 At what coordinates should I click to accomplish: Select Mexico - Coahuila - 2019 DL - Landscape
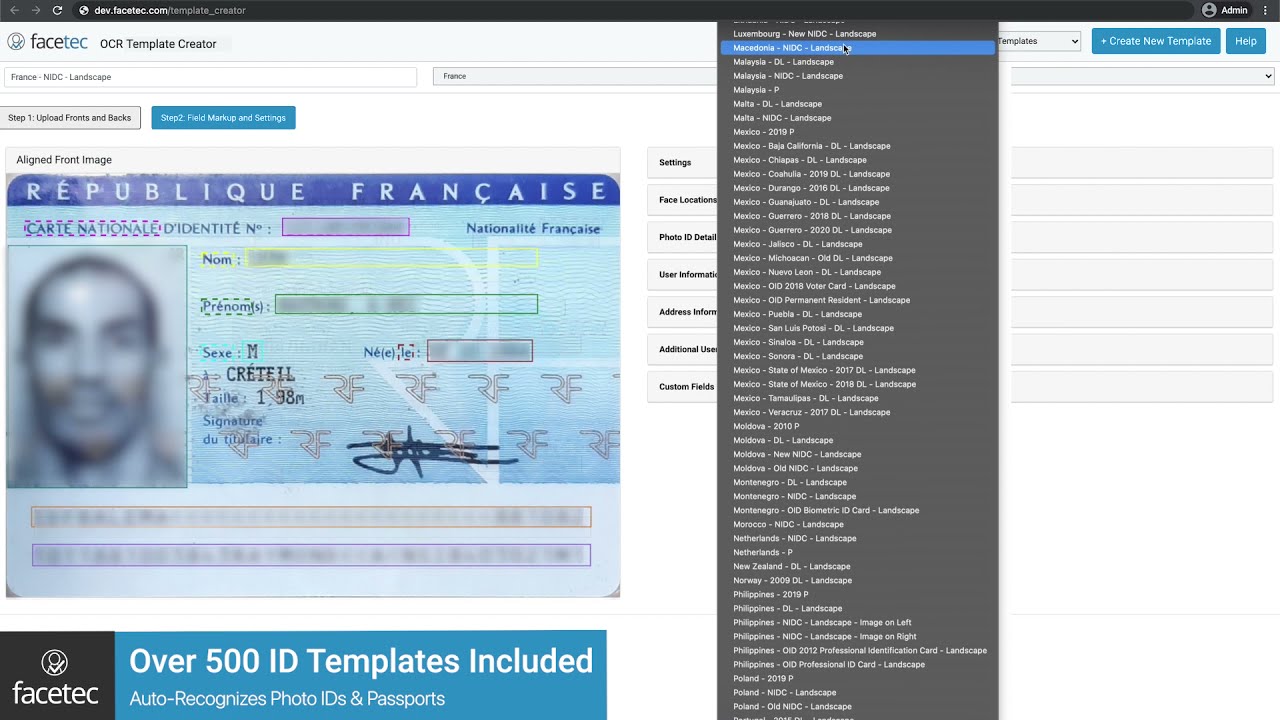[x=858, y=174]
